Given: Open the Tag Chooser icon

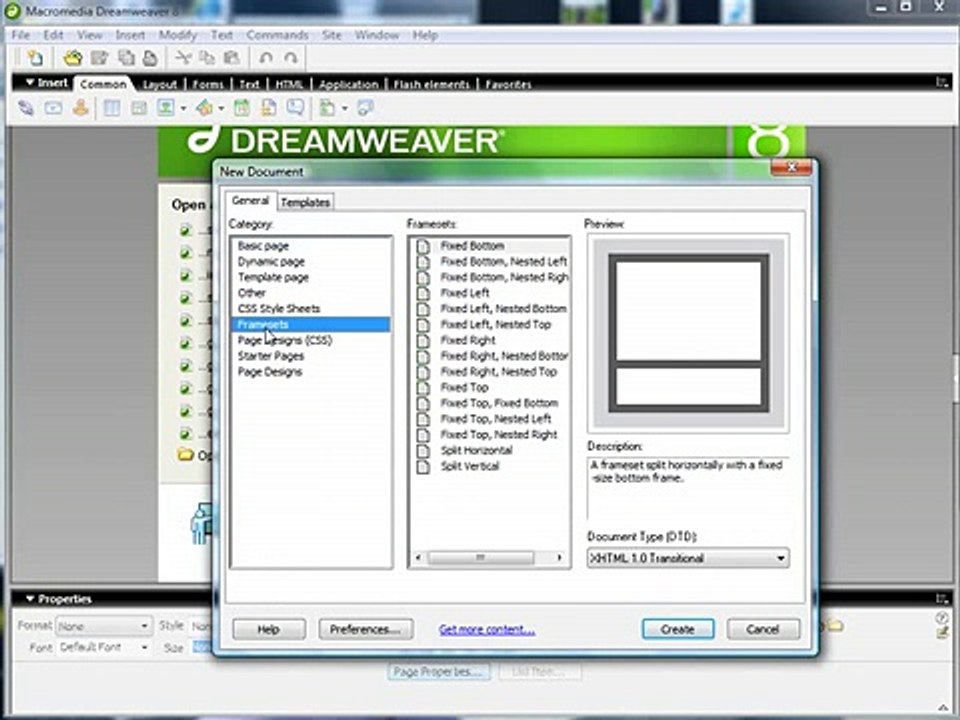Looking at the screenshot, I should coord(365,108).
